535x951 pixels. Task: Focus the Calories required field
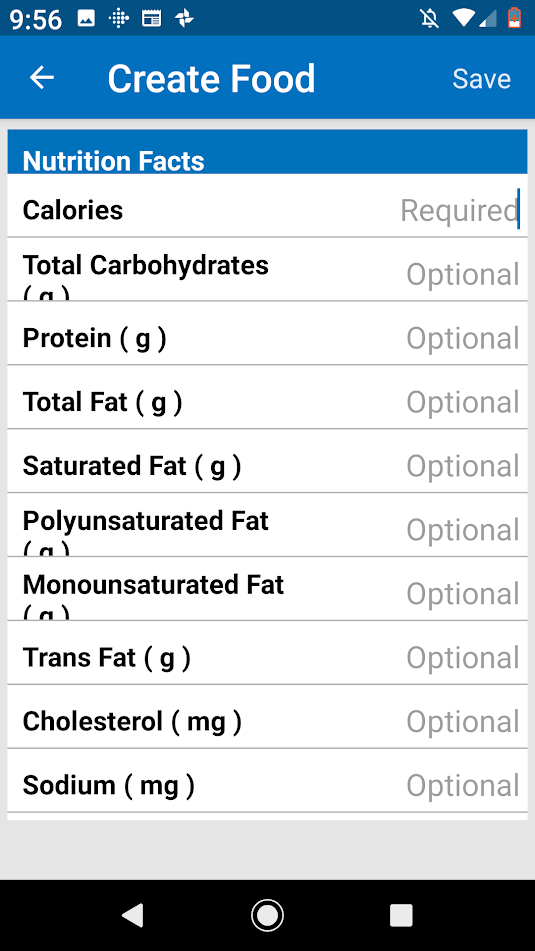(x=268, y=206)
